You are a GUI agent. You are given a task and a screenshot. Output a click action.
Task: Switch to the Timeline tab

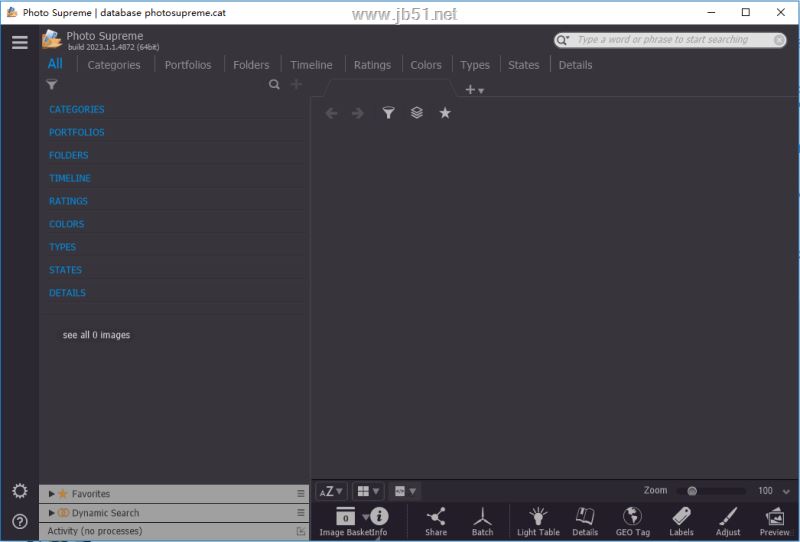pos(311,65)
